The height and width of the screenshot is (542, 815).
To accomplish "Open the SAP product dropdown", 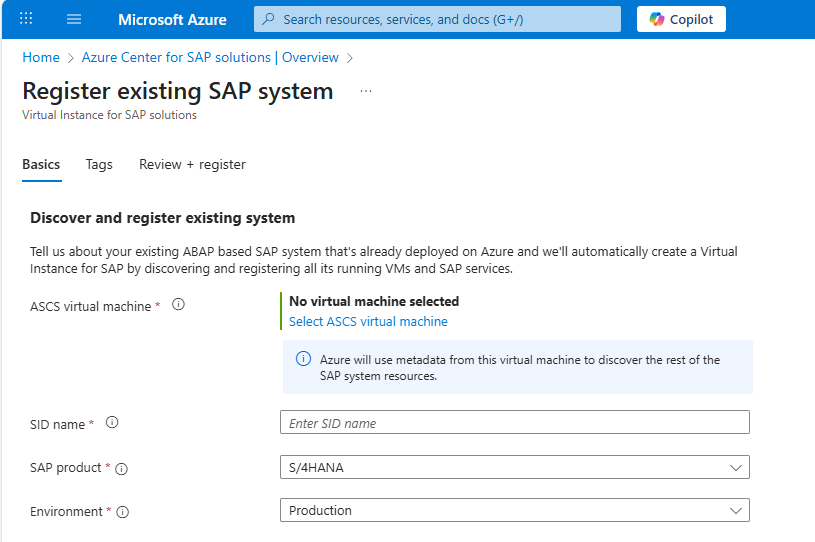I will pyautogui.click(x=515, y=467).
